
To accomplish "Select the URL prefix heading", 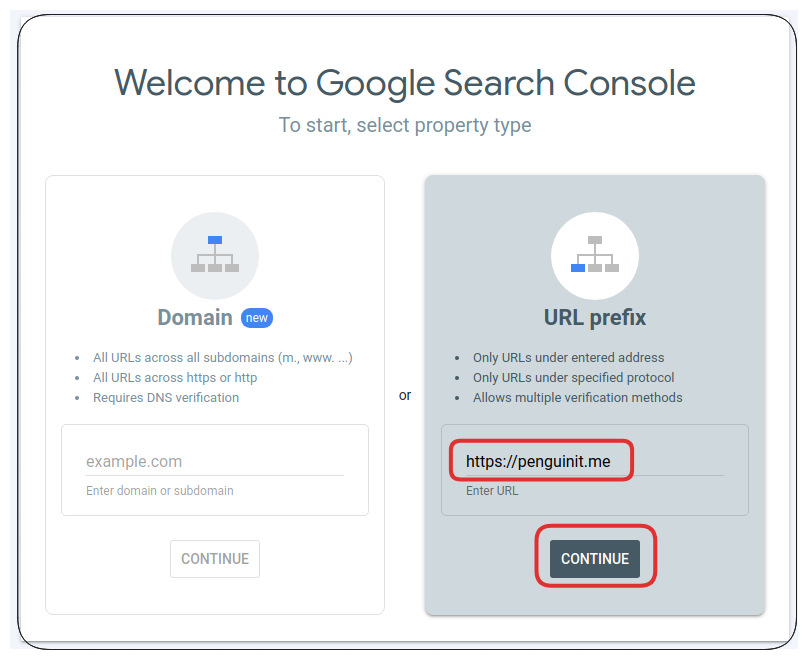I will click(x=595, y=317).
